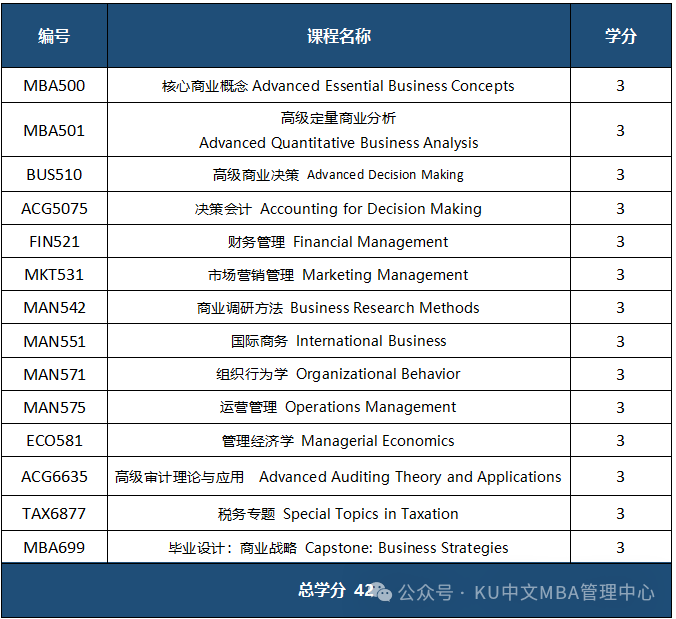
Task: Select Accounting for Decision Making row name
Action: coord(338,209)
